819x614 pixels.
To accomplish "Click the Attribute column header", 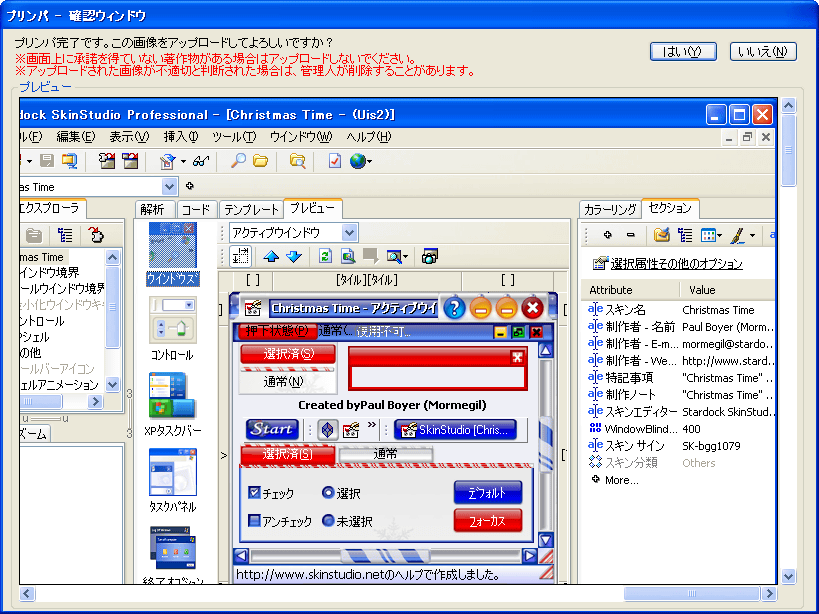I will (x=630, y=290).
